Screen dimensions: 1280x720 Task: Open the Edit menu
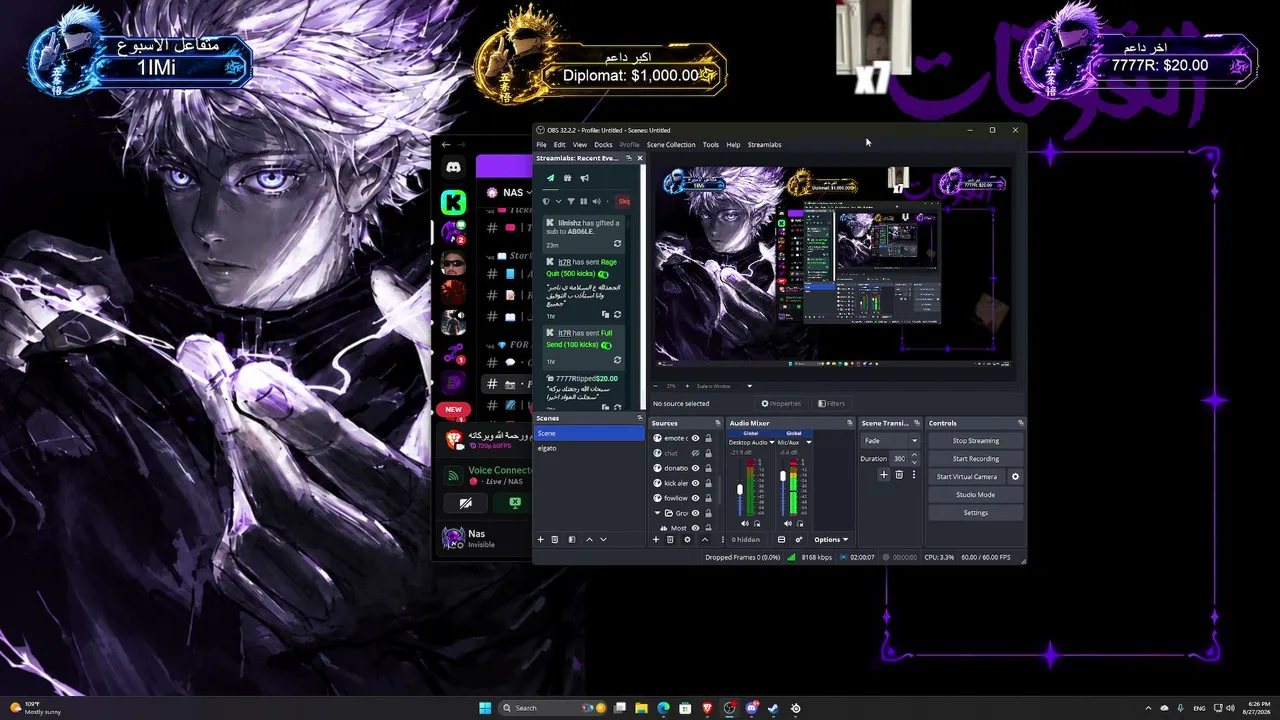559,145
